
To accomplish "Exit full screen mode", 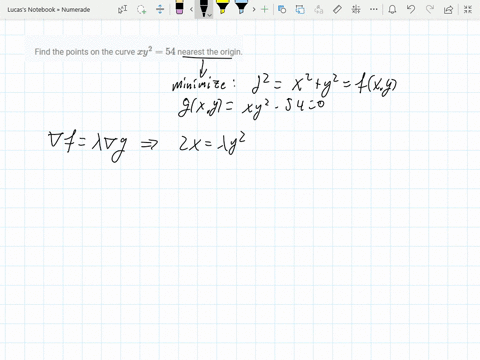I will [x=468, y=9].
